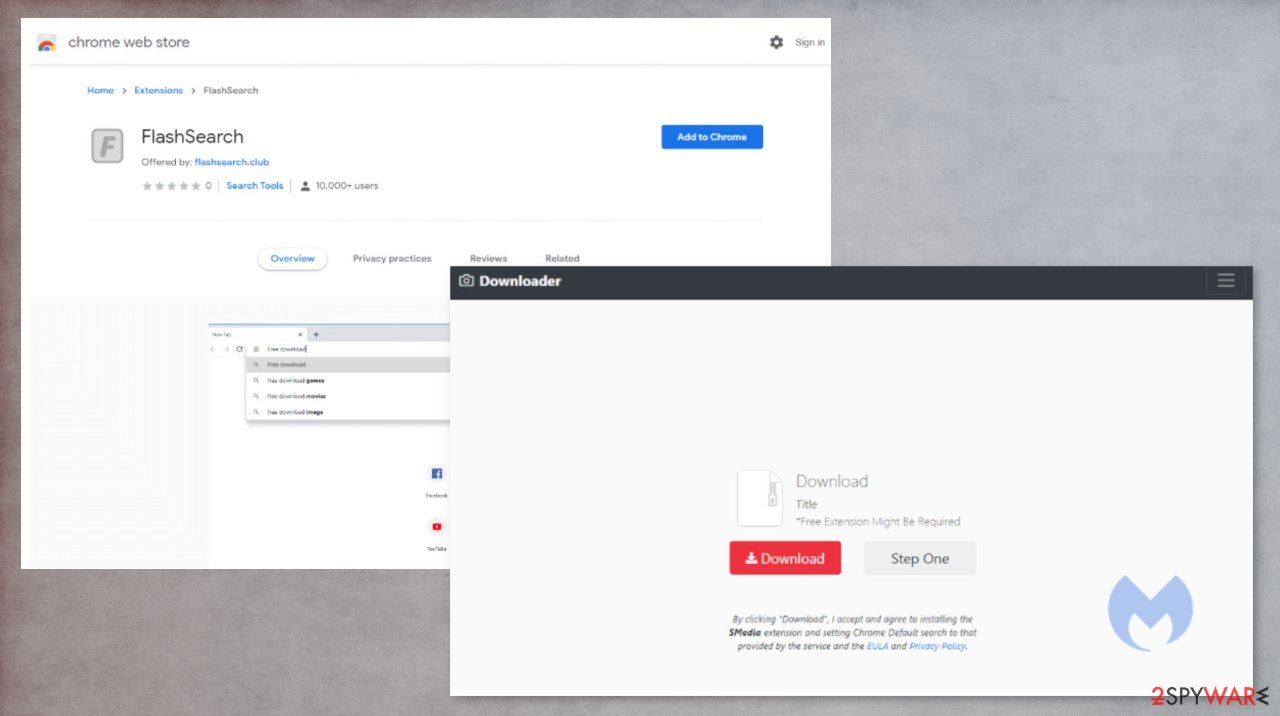Image resolution: width=1280 pixels, height=716 pixels.
Task: Click the five-star rating row
Action: point(171,186)
